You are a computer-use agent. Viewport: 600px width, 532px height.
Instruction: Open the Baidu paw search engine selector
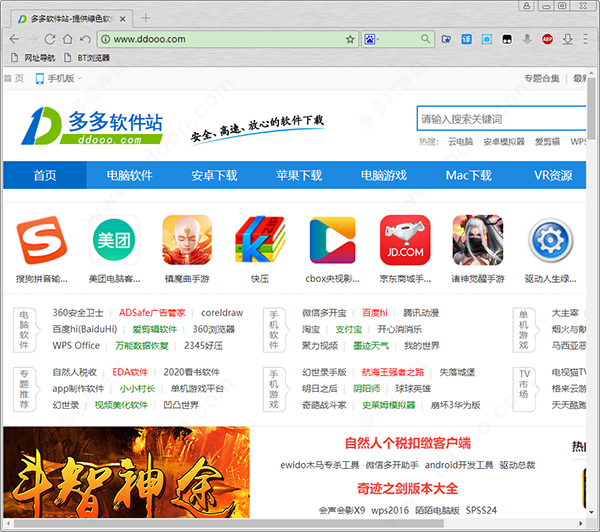[x=370, y=39]
